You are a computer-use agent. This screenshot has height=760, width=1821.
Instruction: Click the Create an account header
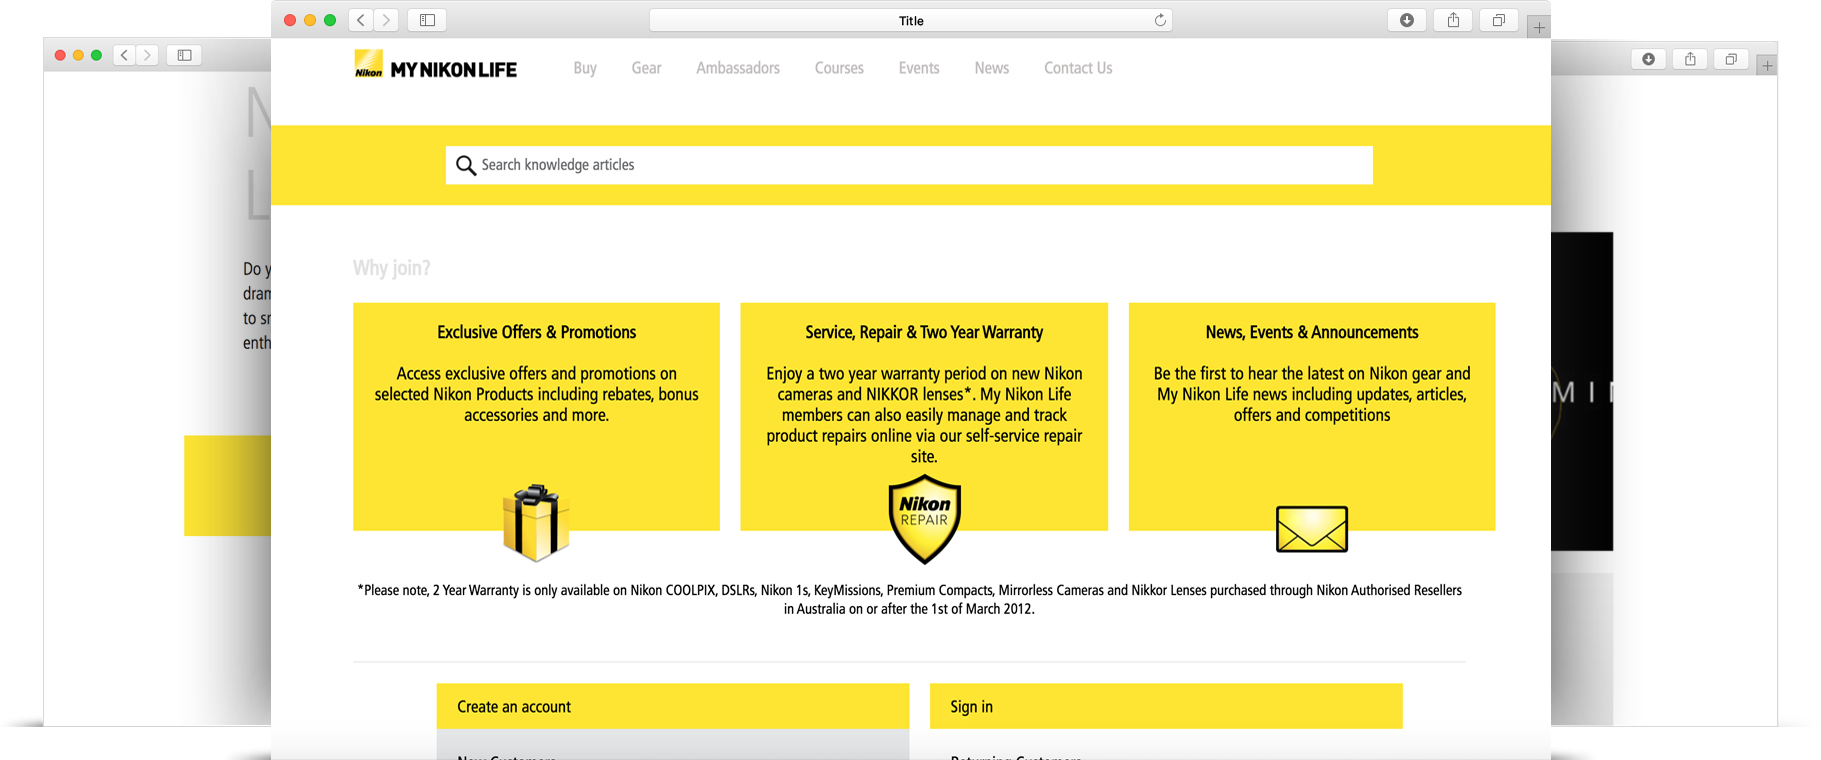click(673, 706)
